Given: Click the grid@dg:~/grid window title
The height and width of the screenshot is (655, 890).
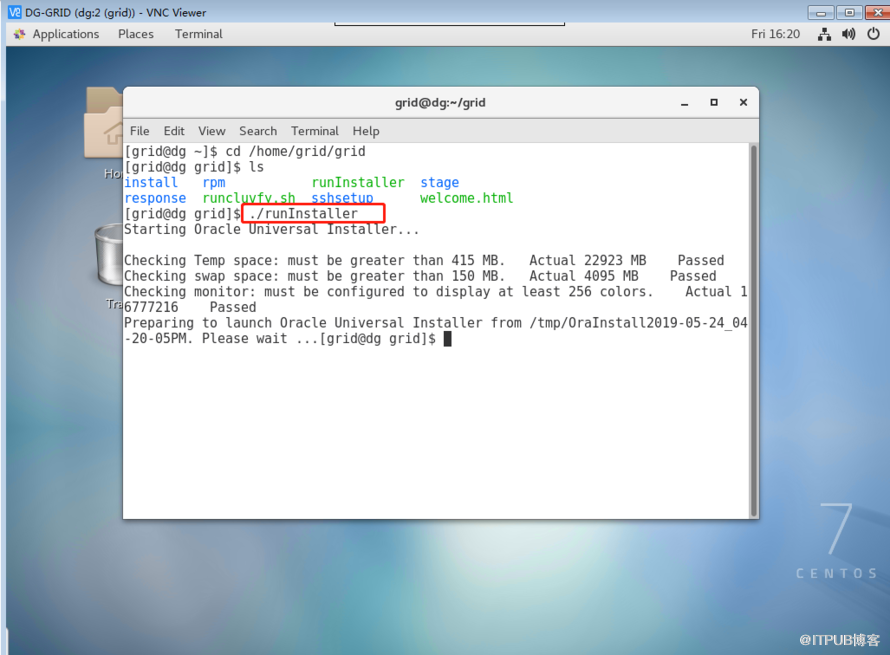Looking at the screenshot, I should 440,103.
